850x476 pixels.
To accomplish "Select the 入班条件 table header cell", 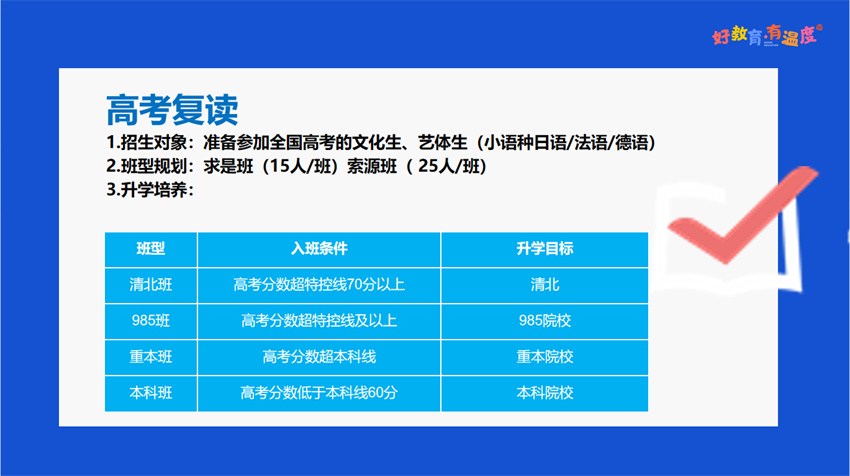I will click(319, 249).
